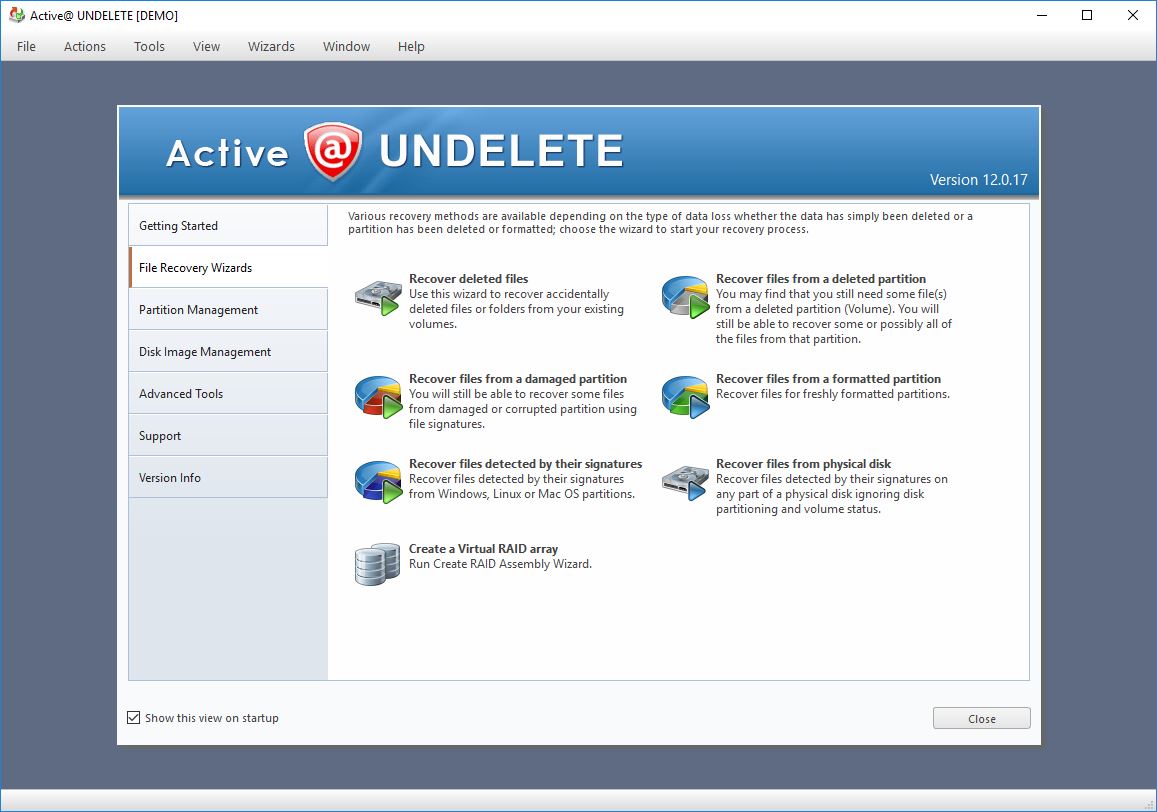Click the Create a Virtual RAID array icon
This screenshot has height=812, width=1157.
tap(376, 563)
